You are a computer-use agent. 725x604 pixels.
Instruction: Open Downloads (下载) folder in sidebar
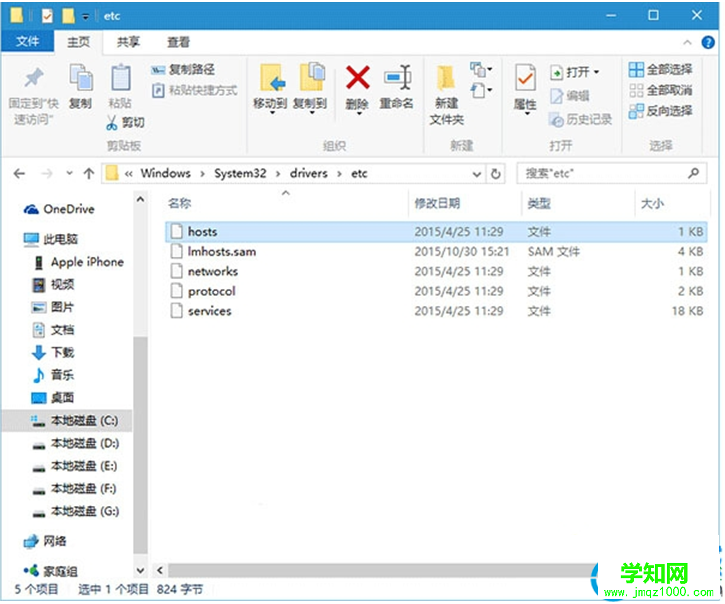53,352
